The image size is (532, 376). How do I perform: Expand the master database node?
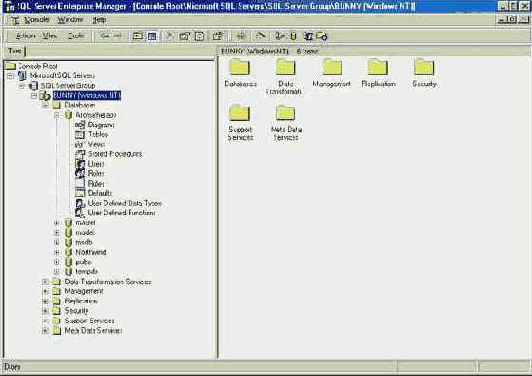57,223
